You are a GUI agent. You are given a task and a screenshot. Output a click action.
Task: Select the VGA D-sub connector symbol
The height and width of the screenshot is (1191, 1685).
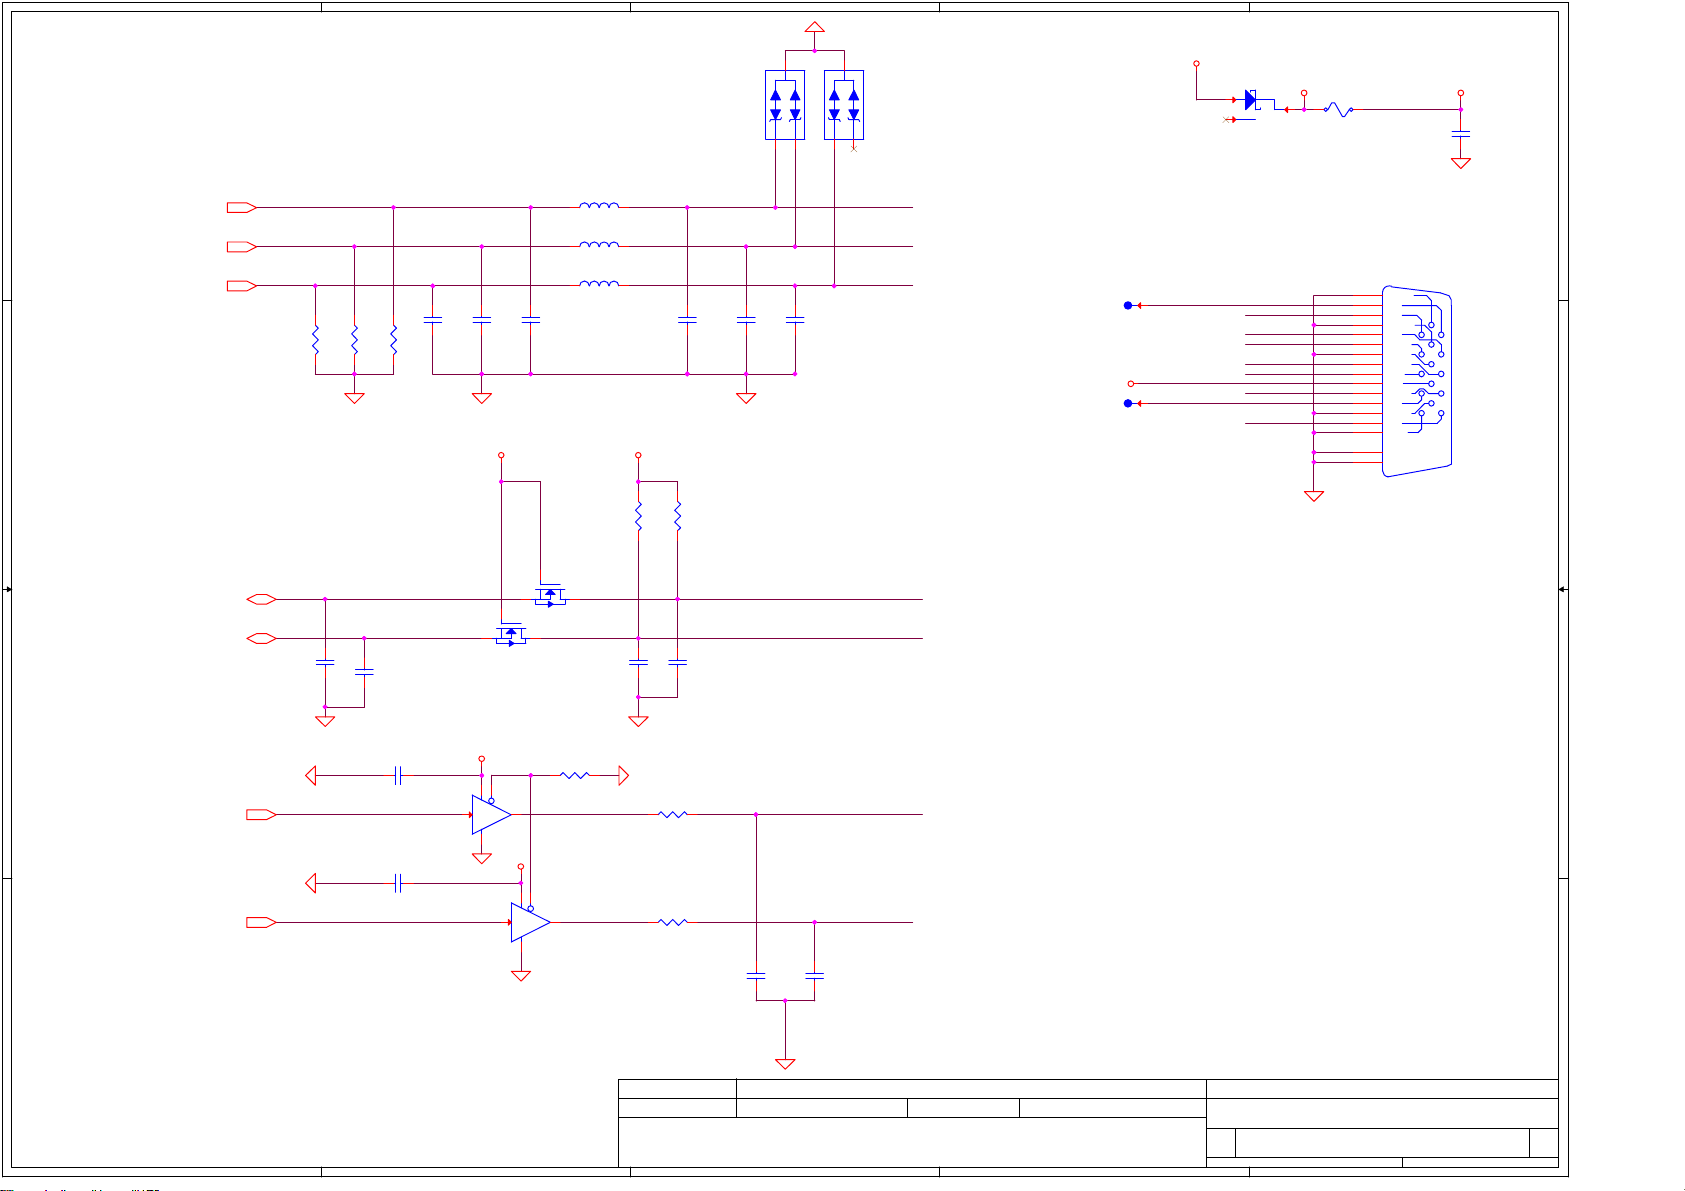(x=1417, y=381)
